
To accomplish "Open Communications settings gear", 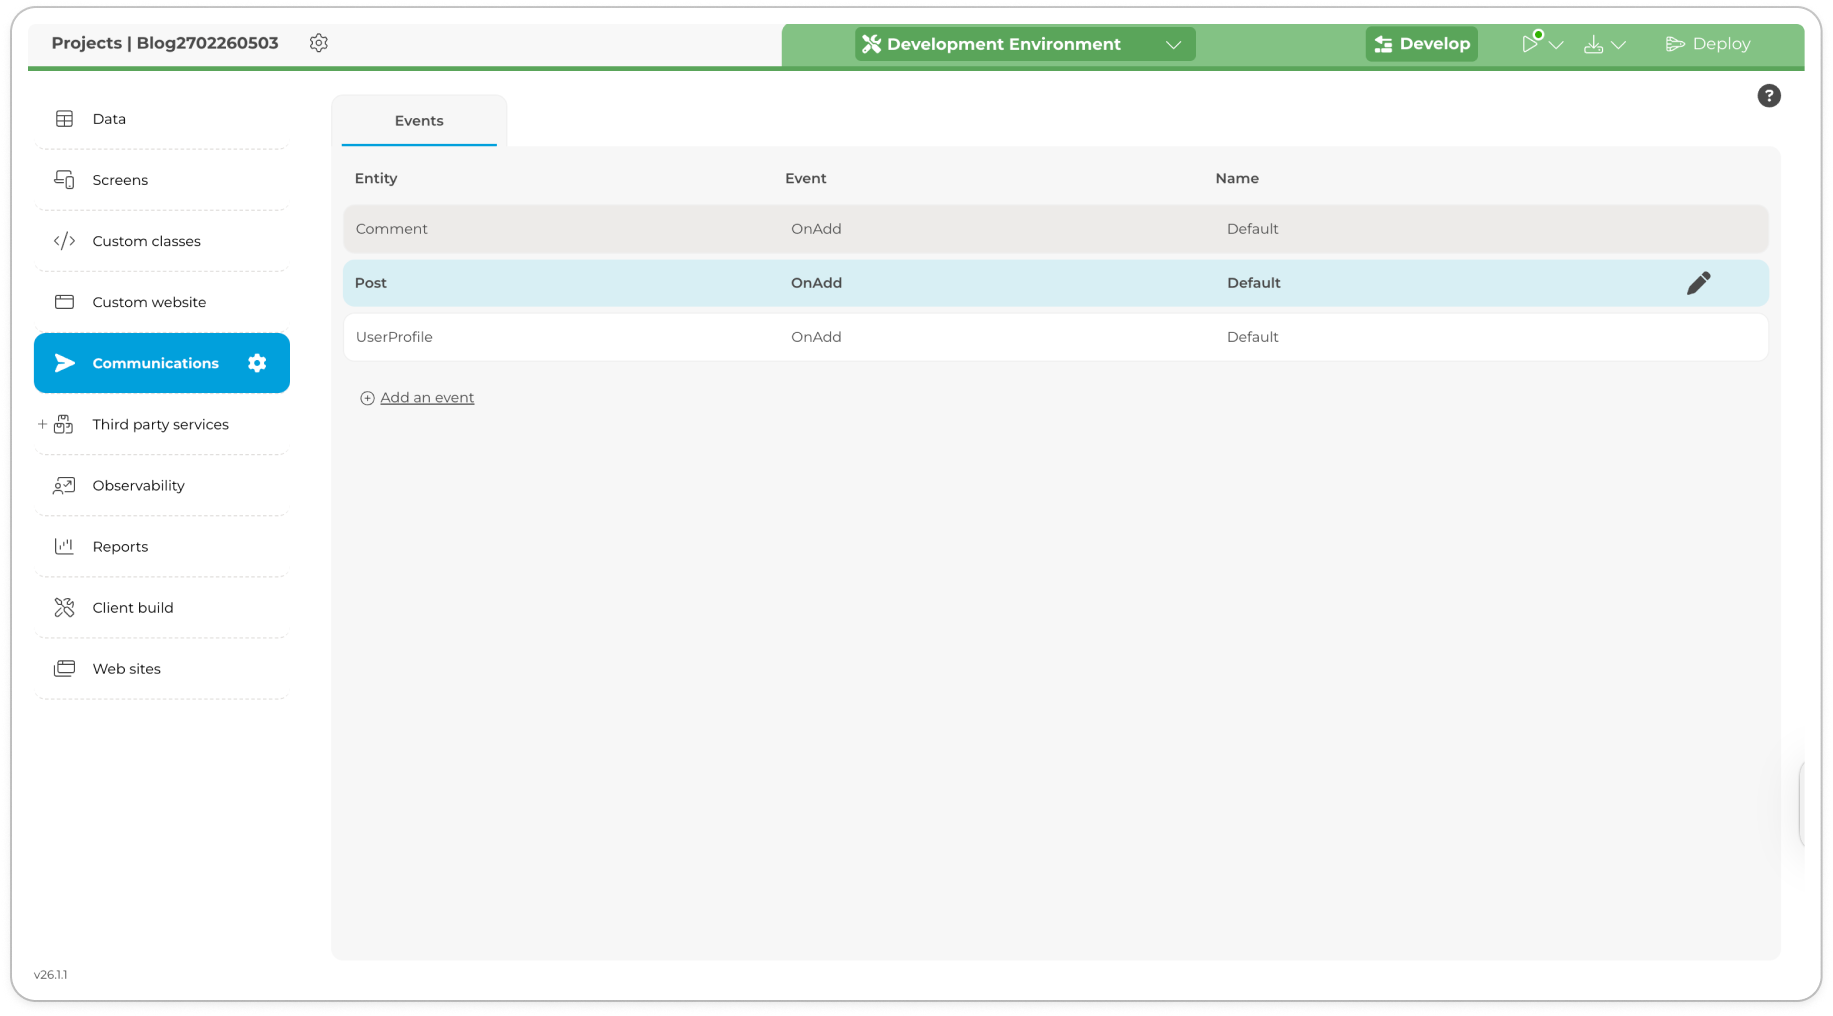I will (257, 363).
